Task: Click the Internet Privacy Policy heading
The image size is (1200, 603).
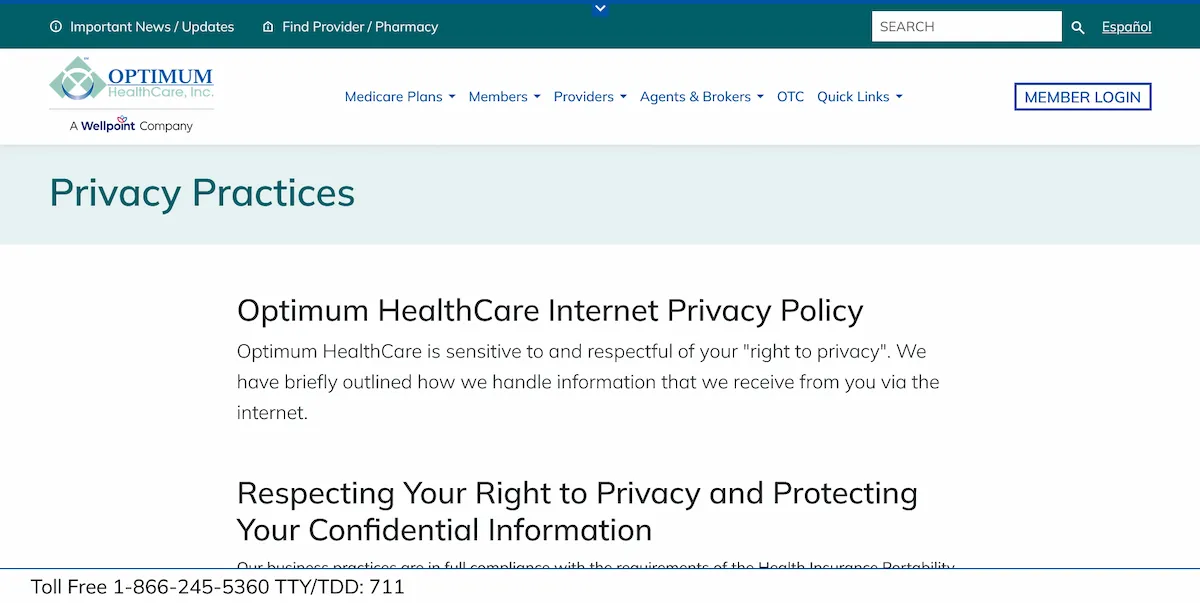Action: (x=550, y=311)
